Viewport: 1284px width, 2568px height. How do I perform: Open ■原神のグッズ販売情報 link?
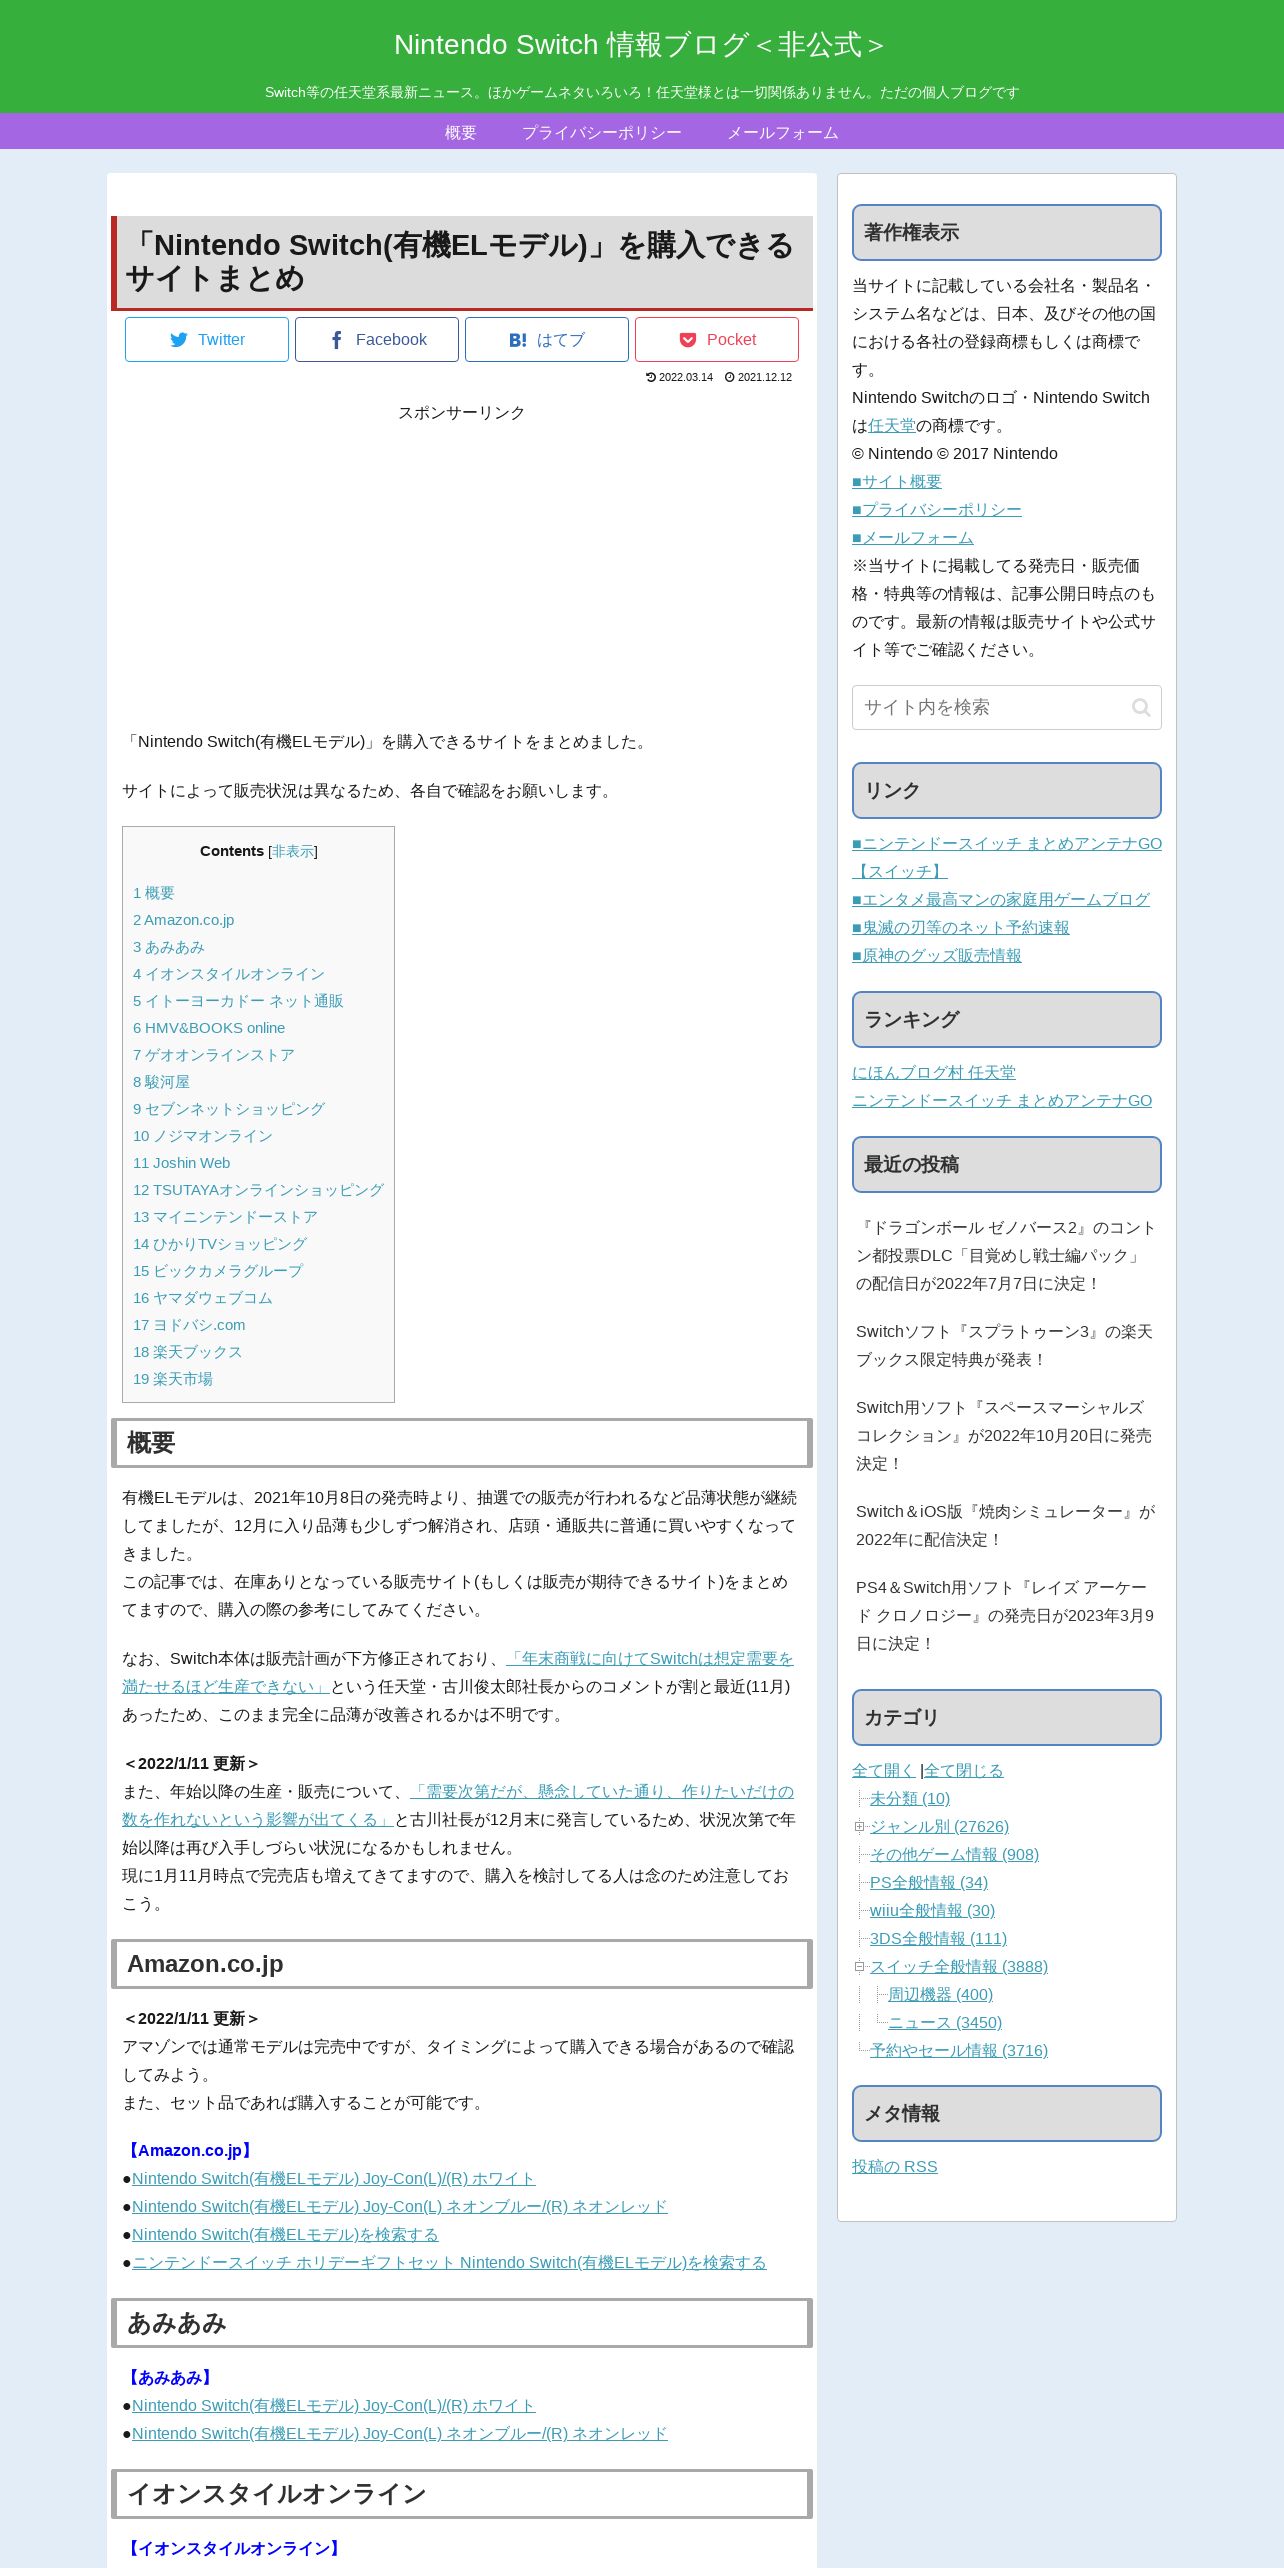click(937, 956)
